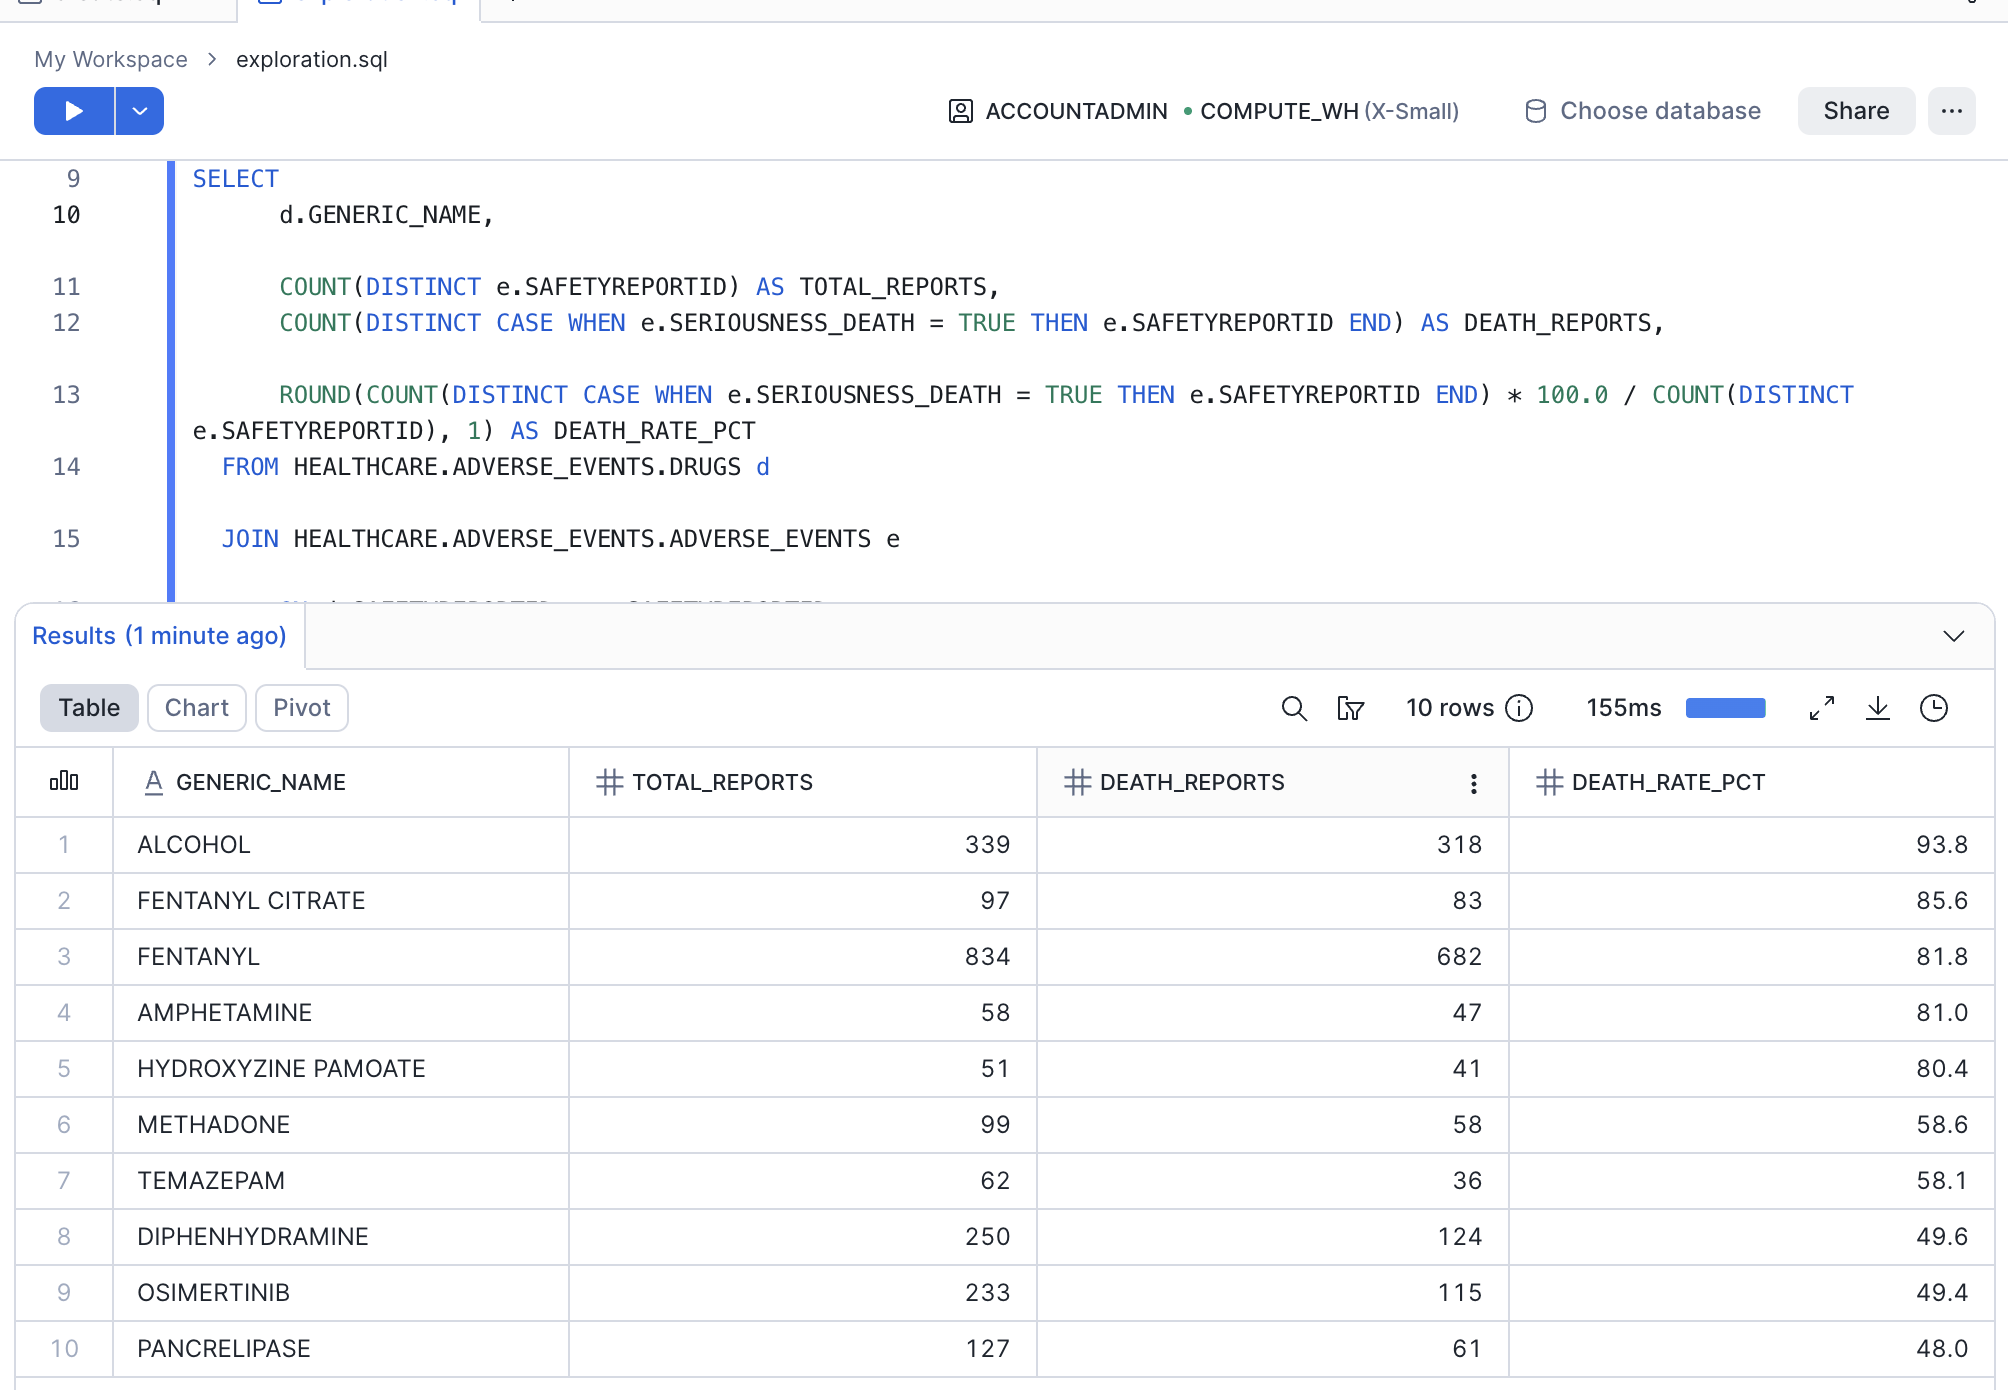Image resolution: width=2008 pixels, height=1390 pixels.
Task: Go to My Workspace breadcrumb
Action: pos(111,59)
